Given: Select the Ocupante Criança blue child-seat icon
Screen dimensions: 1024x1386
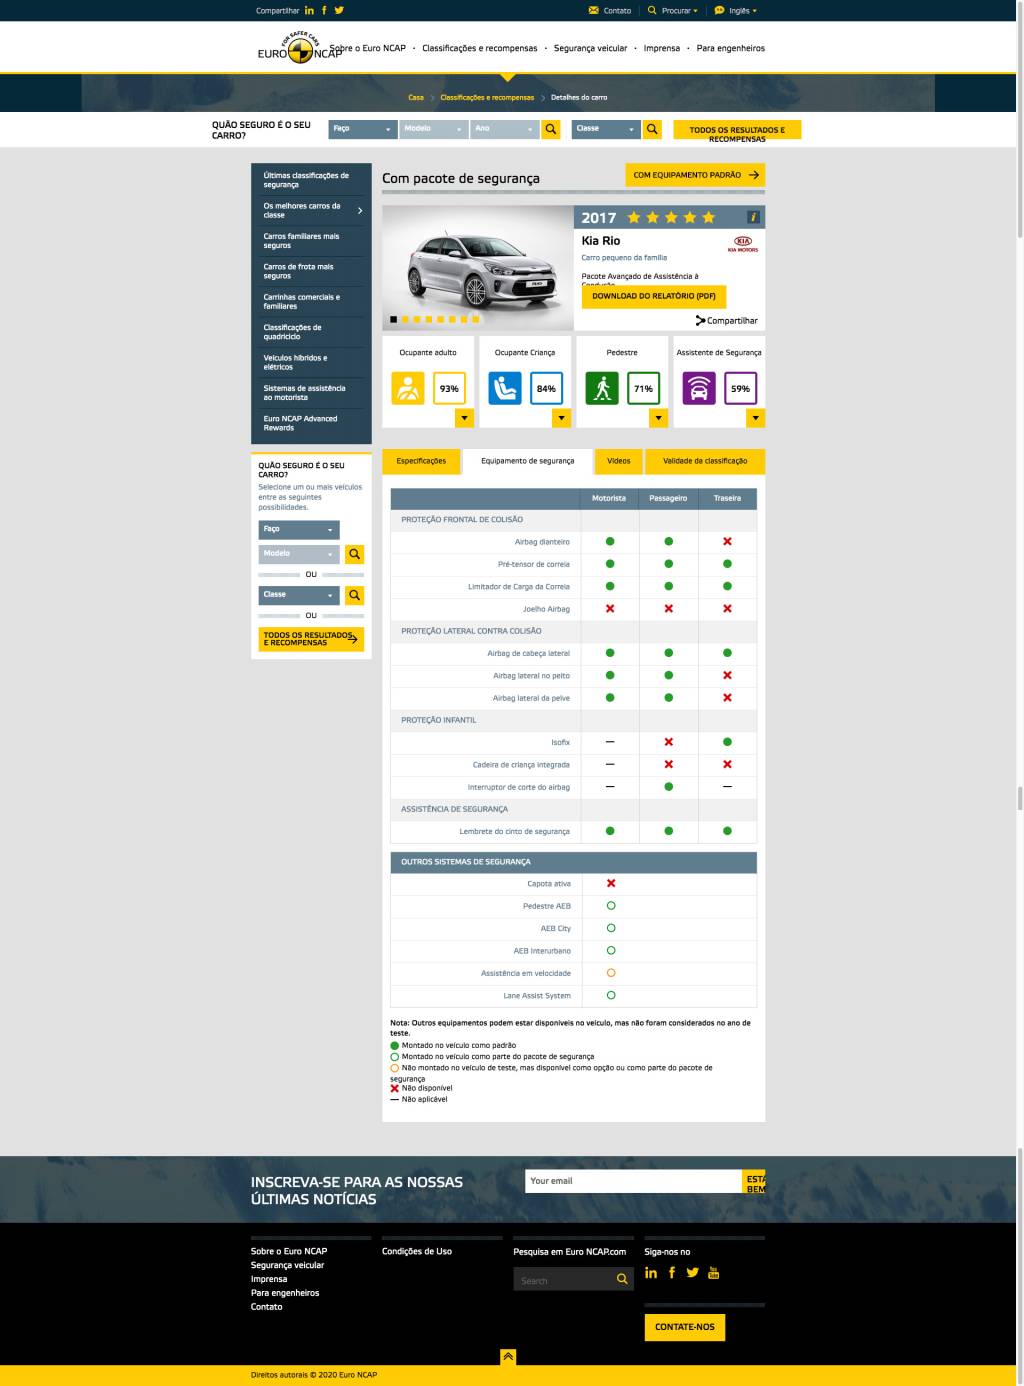Looking at the screenshot, I should 505,388.
